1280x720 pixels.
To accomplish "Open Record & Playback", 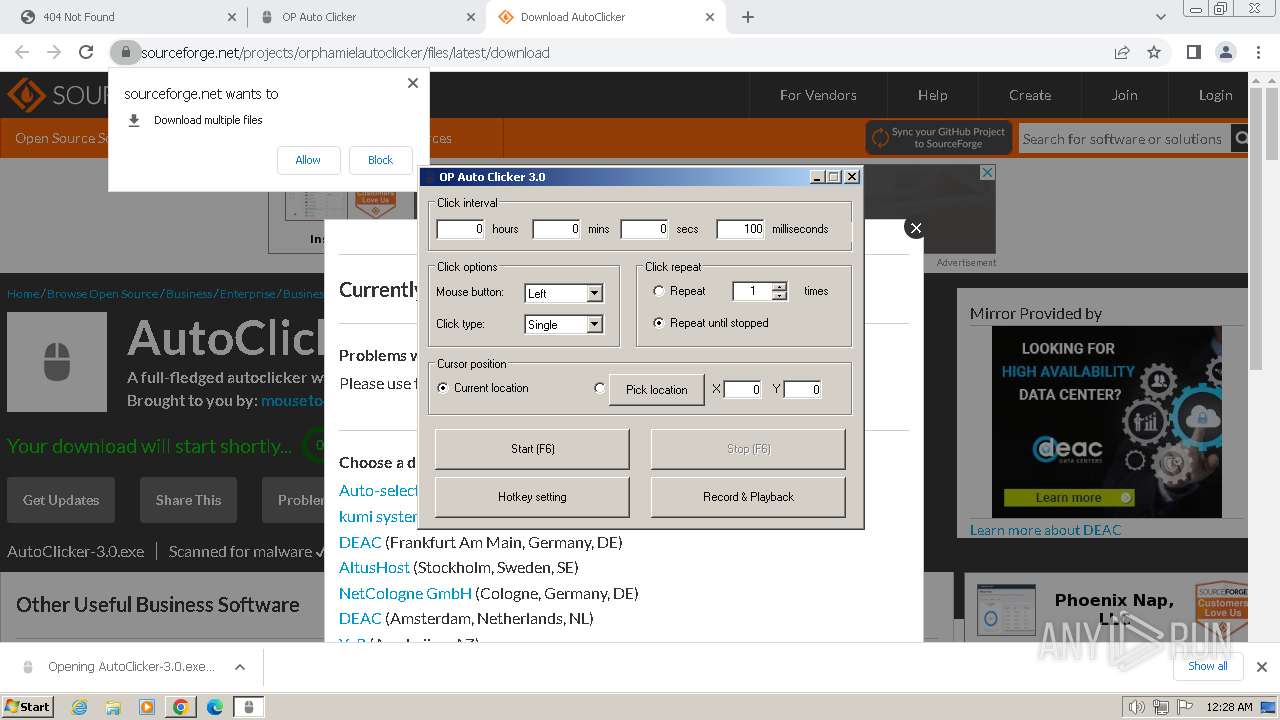I will point(748,497).
